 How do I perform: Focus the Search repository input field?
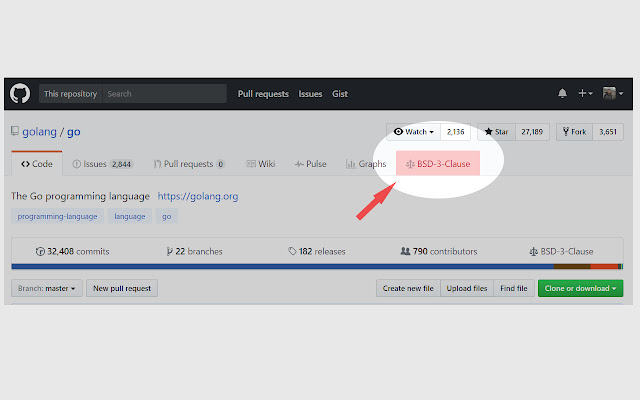[x=164, y=93]
